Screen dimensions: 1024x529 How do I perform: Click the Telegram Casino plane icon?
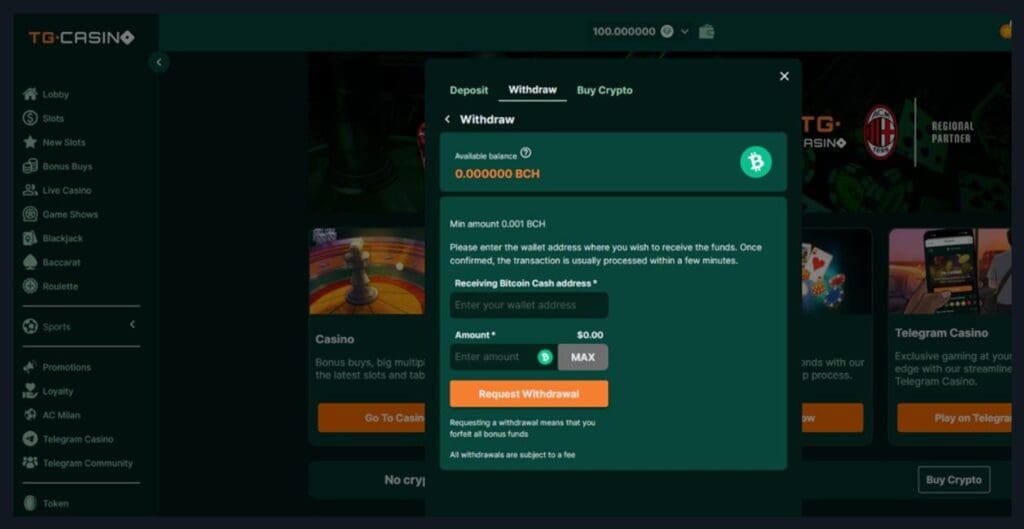tap(30, 439)
